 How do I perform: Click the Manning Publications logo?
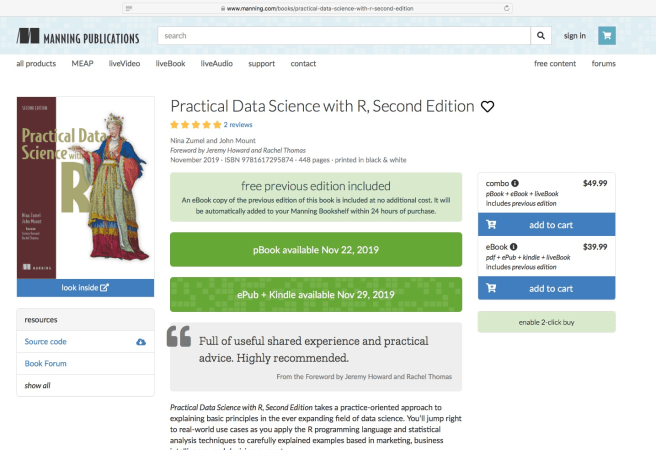click(x=79, y=37)
